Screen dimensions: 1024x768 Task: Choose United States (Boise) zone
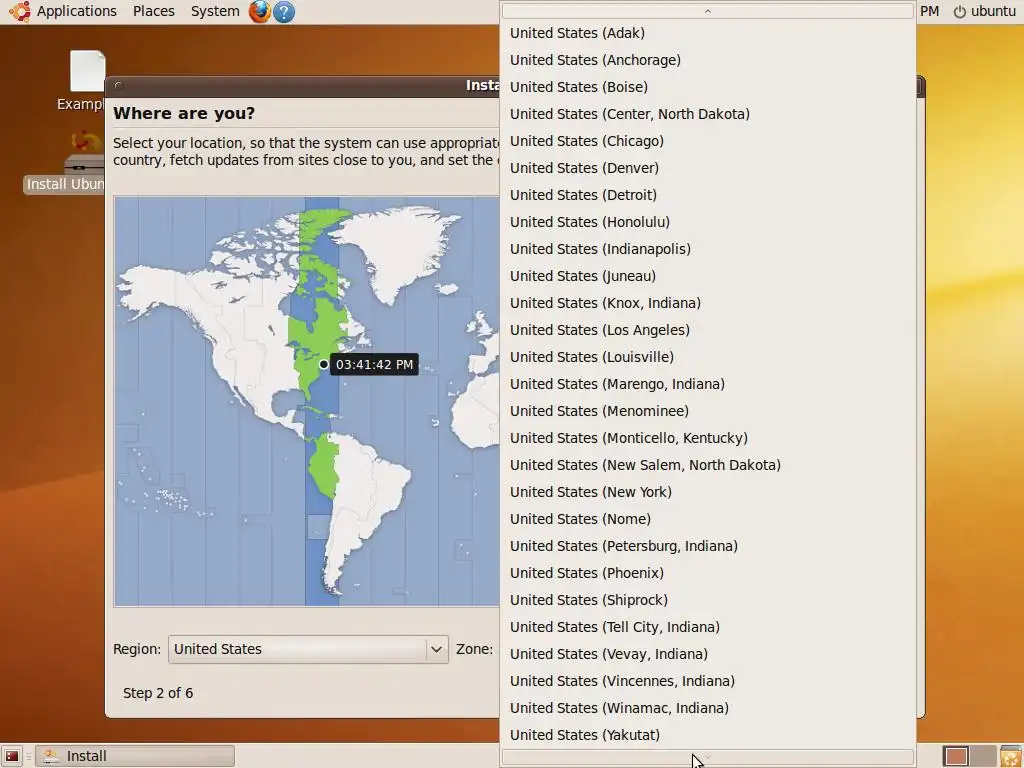(707, 87)
